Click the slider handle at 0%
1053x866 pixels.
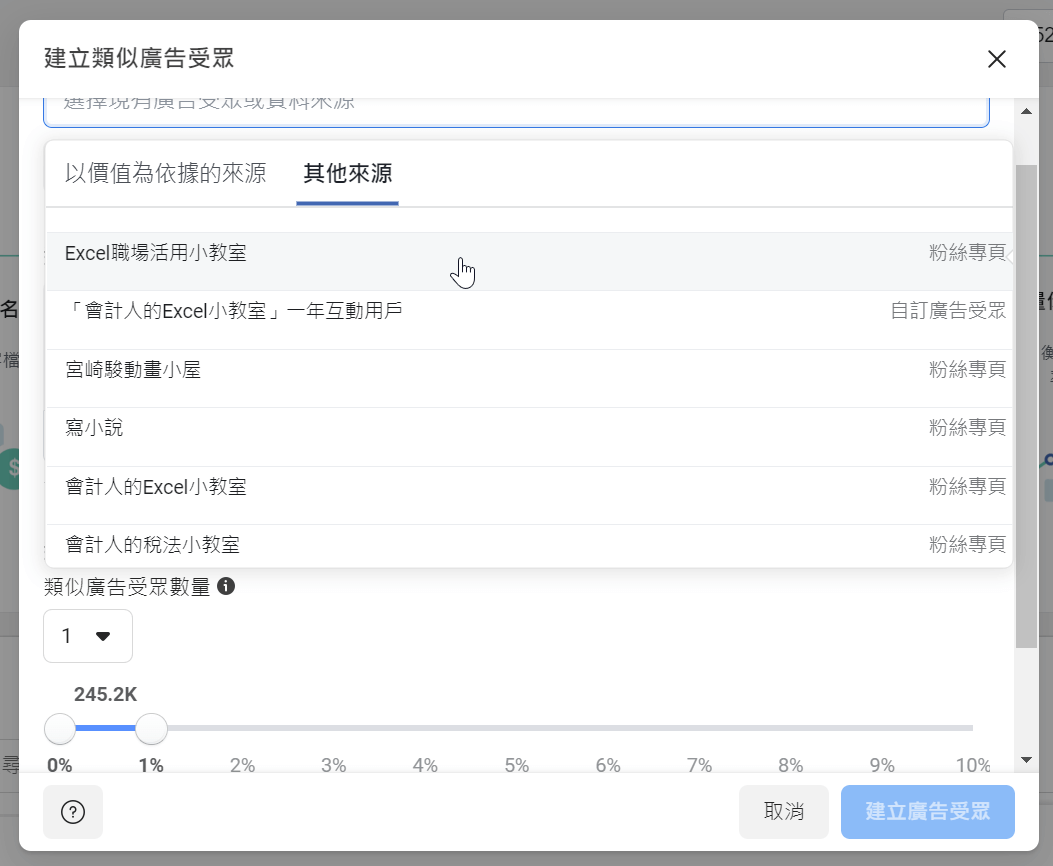tap(60, 728)
